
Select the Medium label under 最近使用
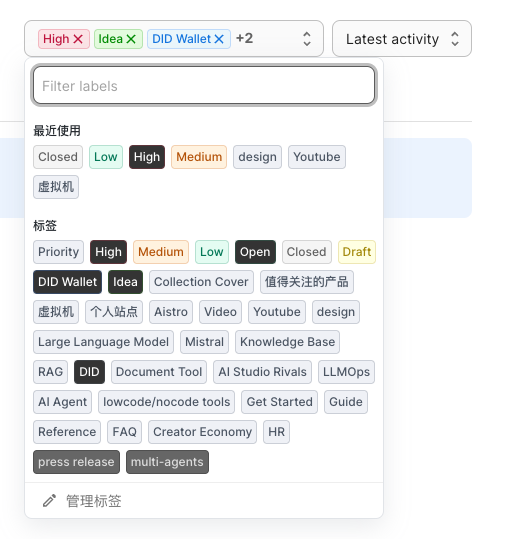tap(199, 157)
